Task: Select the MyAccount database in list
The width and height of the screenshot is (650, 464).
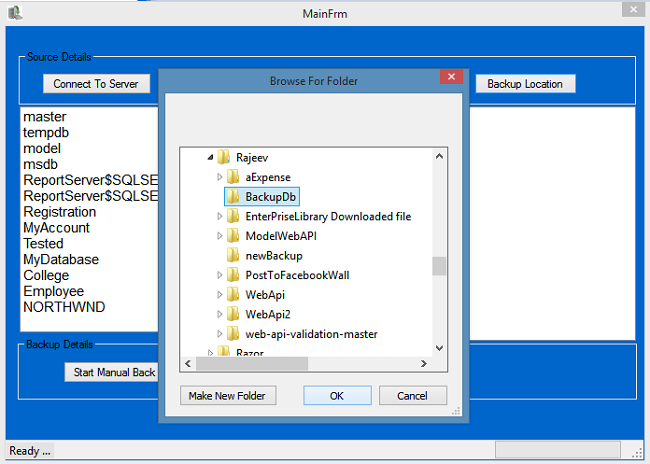Action: [x=56, y=228]
